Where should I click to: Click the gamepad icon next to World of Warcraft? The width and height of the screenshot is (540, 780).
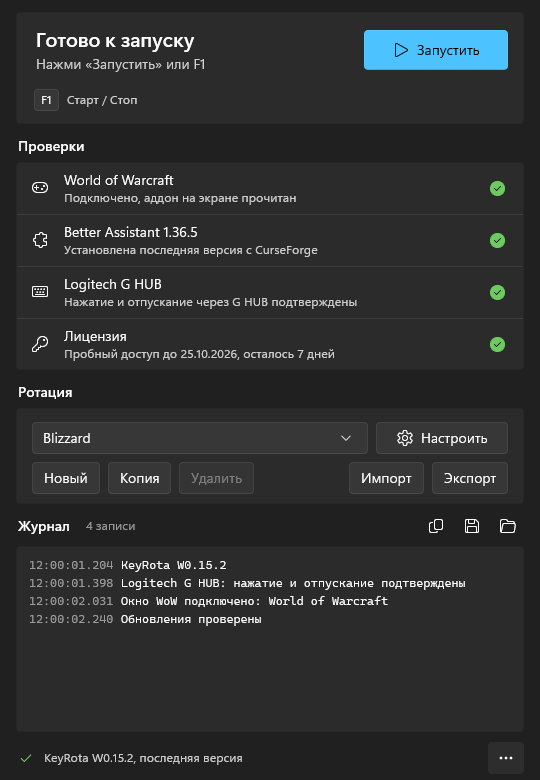pyautogui.click(x=40, y=188)
